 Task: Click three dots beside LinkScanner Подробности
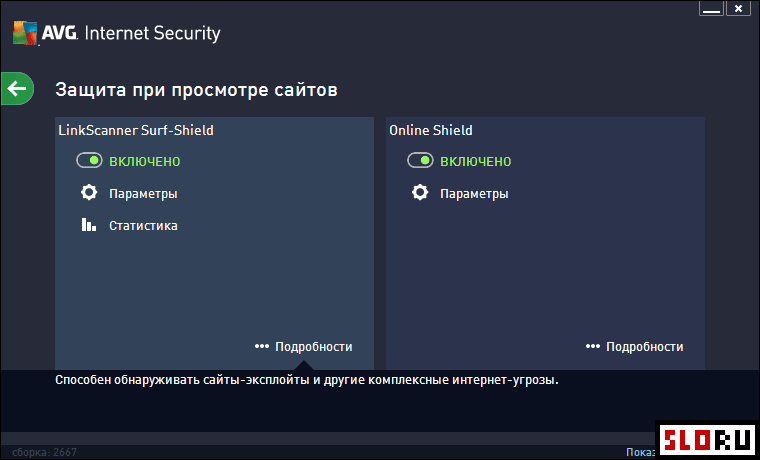pos(262,347)
